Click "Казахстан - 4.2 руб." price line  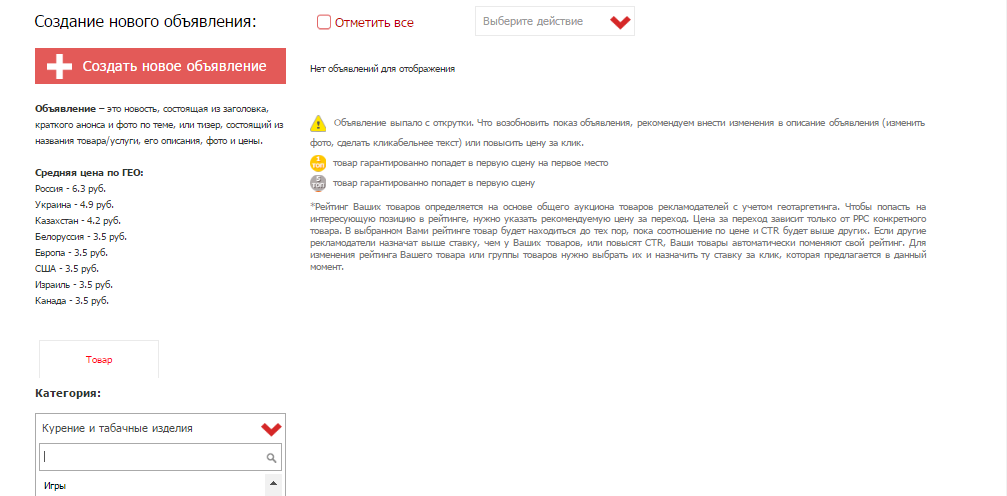pyautogui.click(x=78, y=221)
